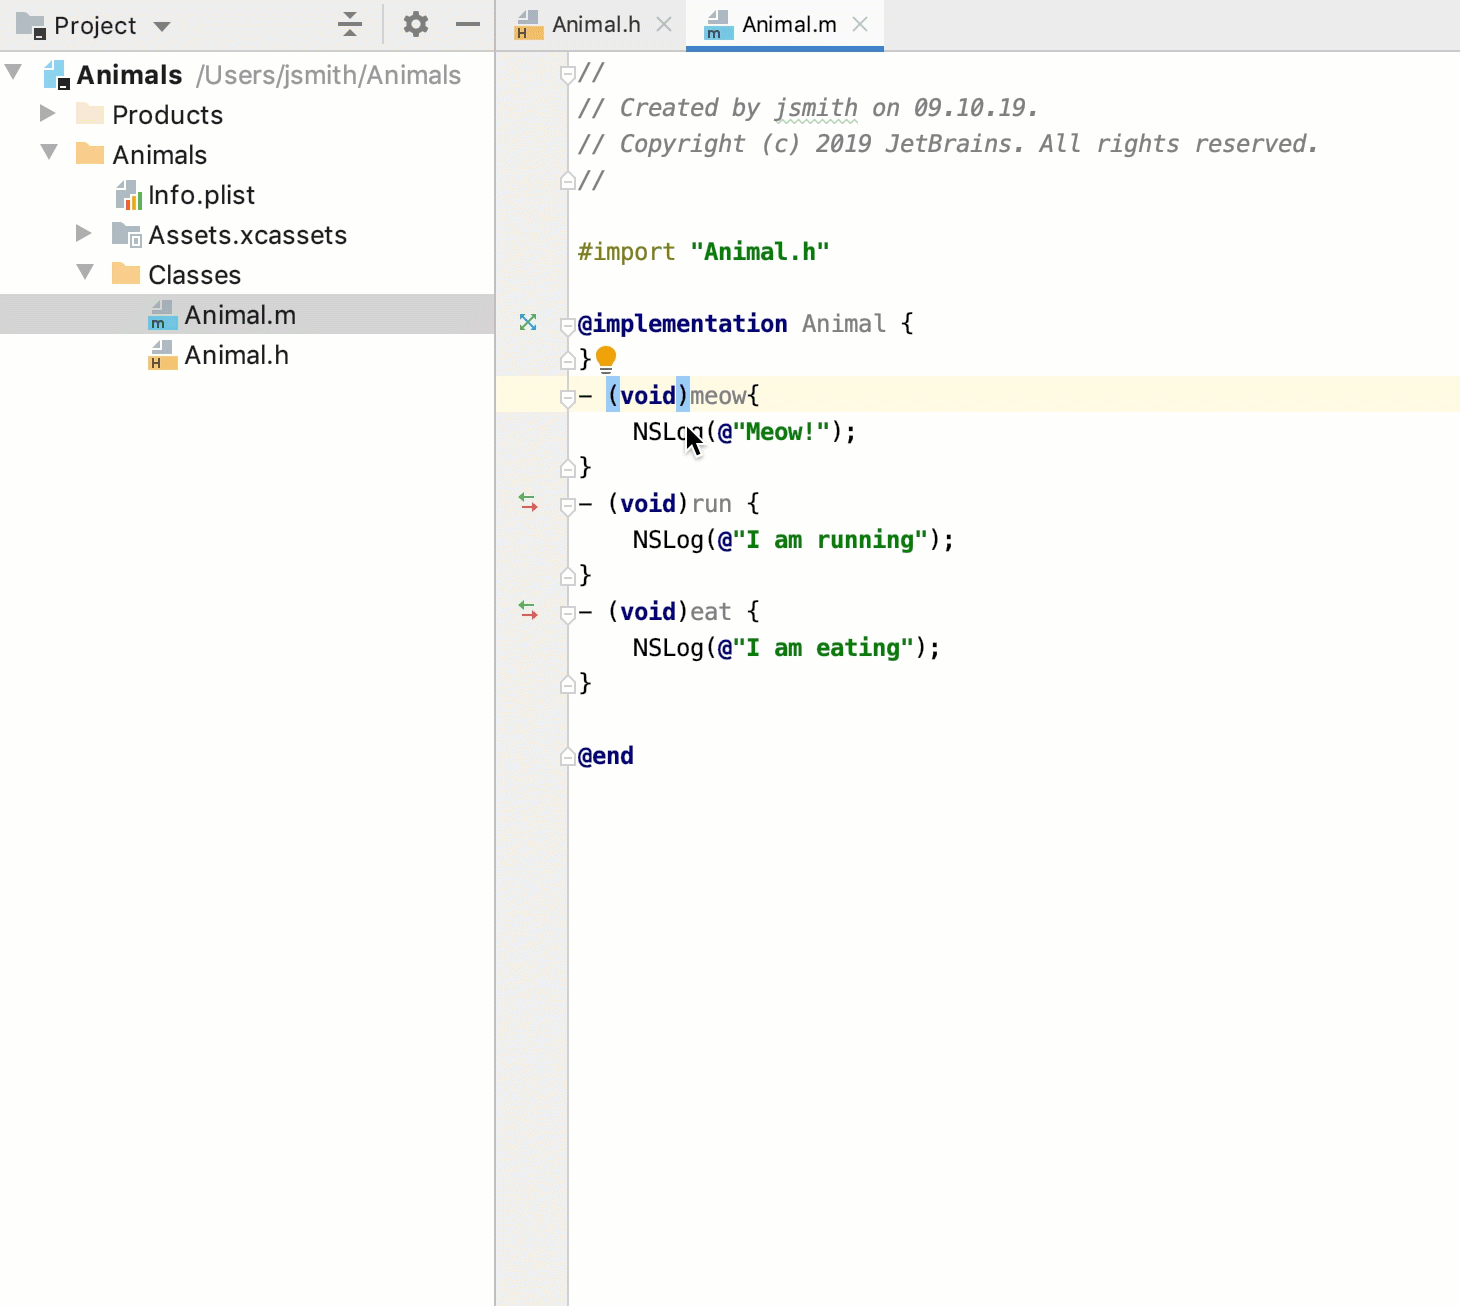The width and height of the screenshot is (1460, 1306).
Task: Close the Animal.m editor tab
Action: click(x=860, y=25)
